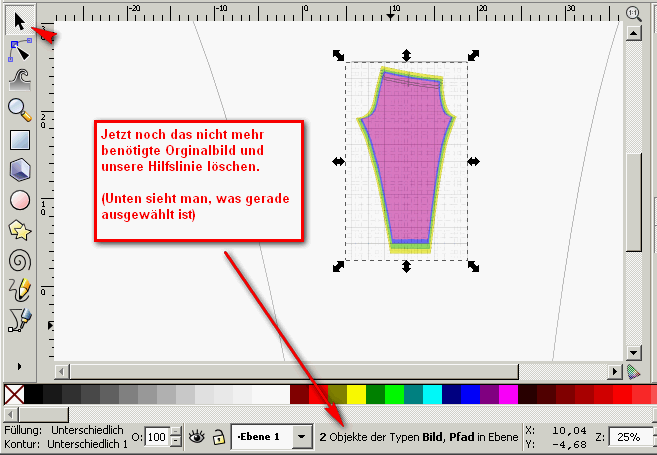Pick the Pencil freehand tool
The height and width of the screenshot is (455, 657).
click(19, 290)
